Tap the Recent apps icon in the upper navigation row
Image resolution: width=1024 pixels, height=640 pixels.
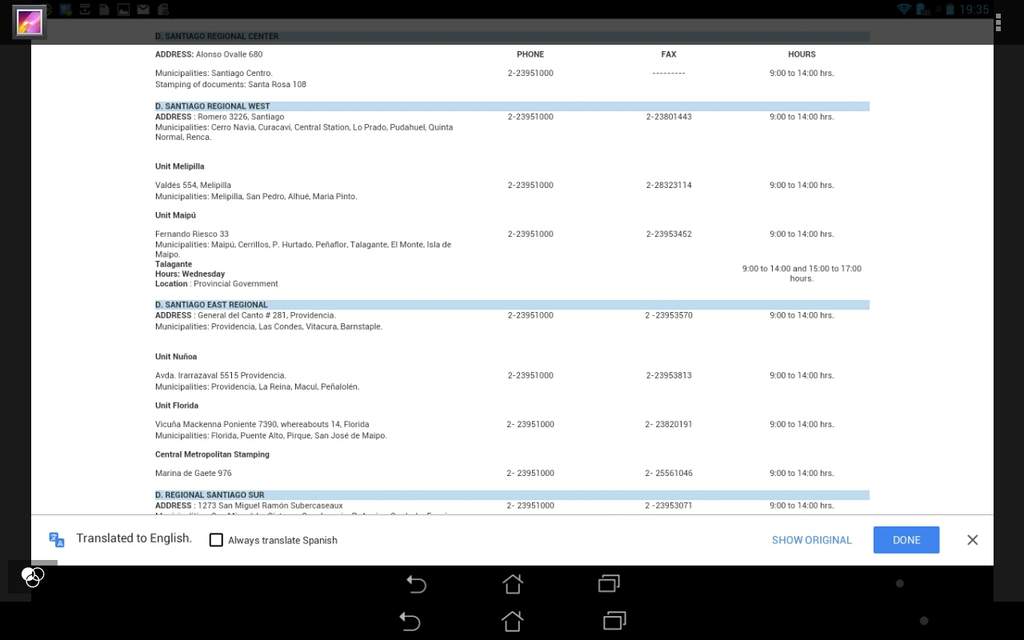pos(609,583)
